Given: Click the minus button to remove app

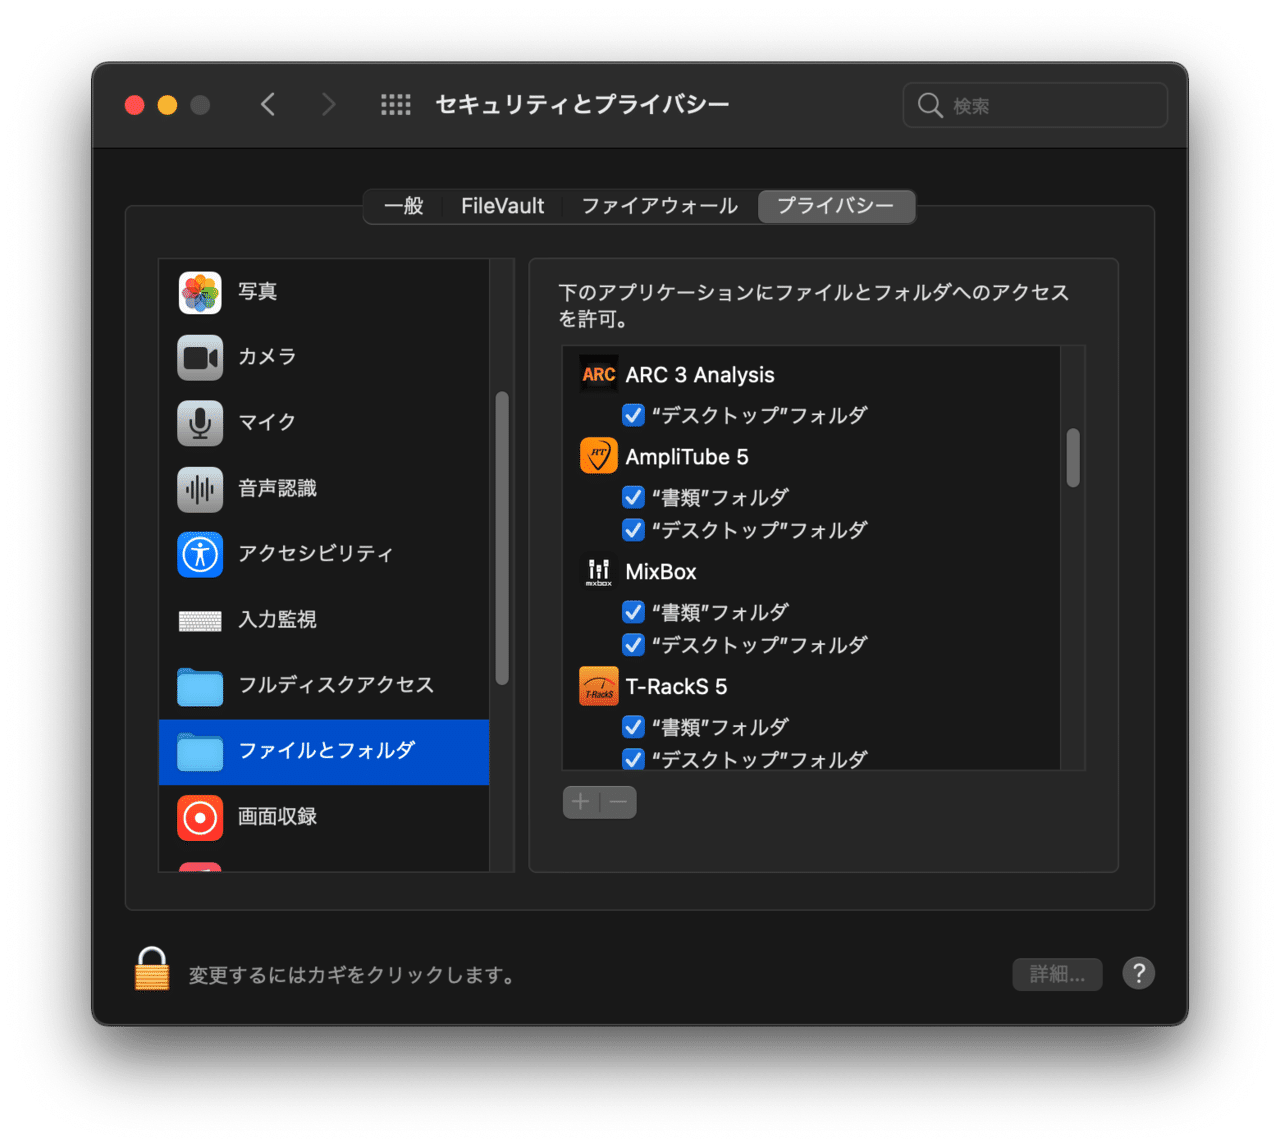Looking at the screenshot, I should point(618,802).
